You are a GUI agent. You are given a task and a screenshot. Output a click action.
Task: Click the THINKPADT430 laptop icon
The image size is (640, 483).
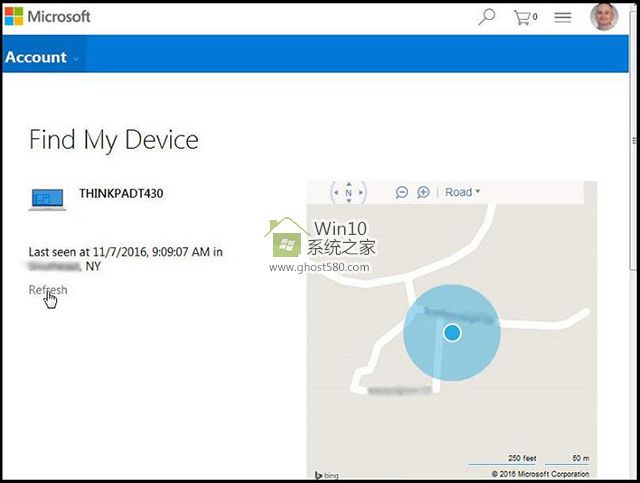(x=47, y=199)
